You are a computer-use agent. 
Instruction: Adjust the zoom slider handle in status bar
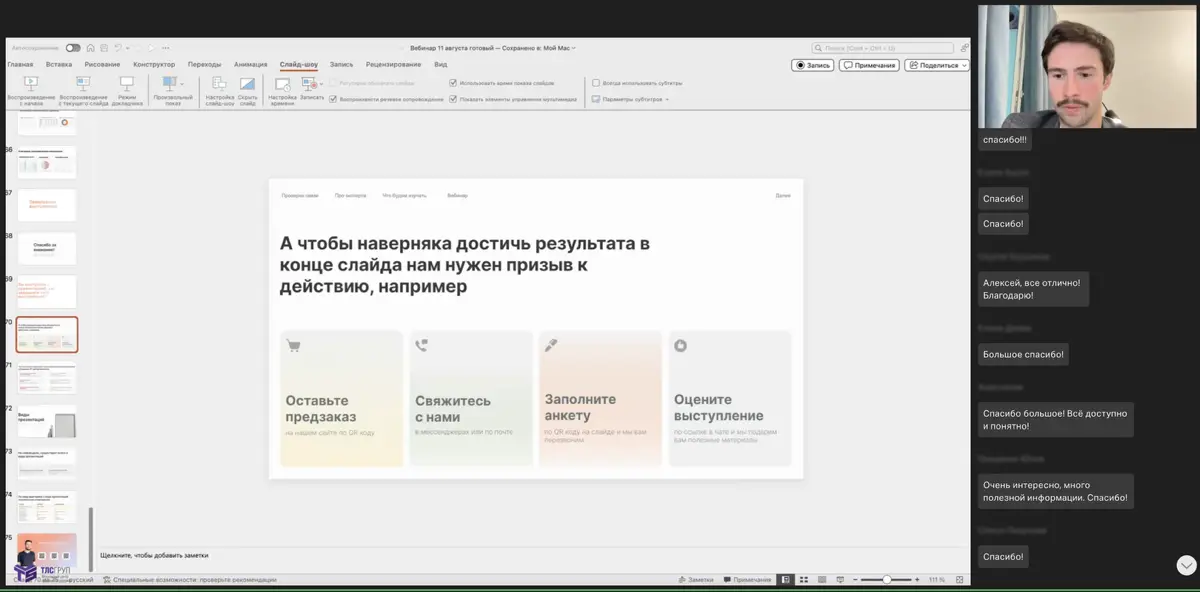pos(886,579)
